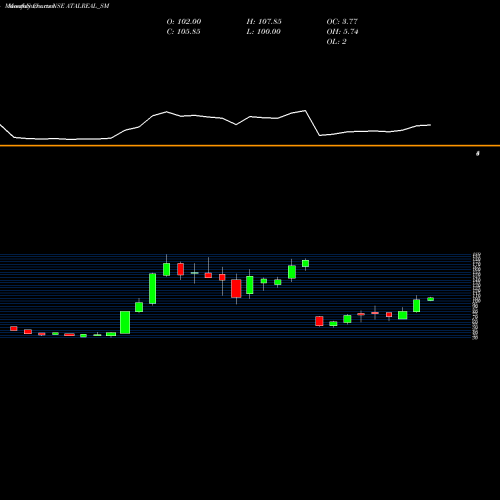Click the OC: 3.77 value

coord(342,22)
